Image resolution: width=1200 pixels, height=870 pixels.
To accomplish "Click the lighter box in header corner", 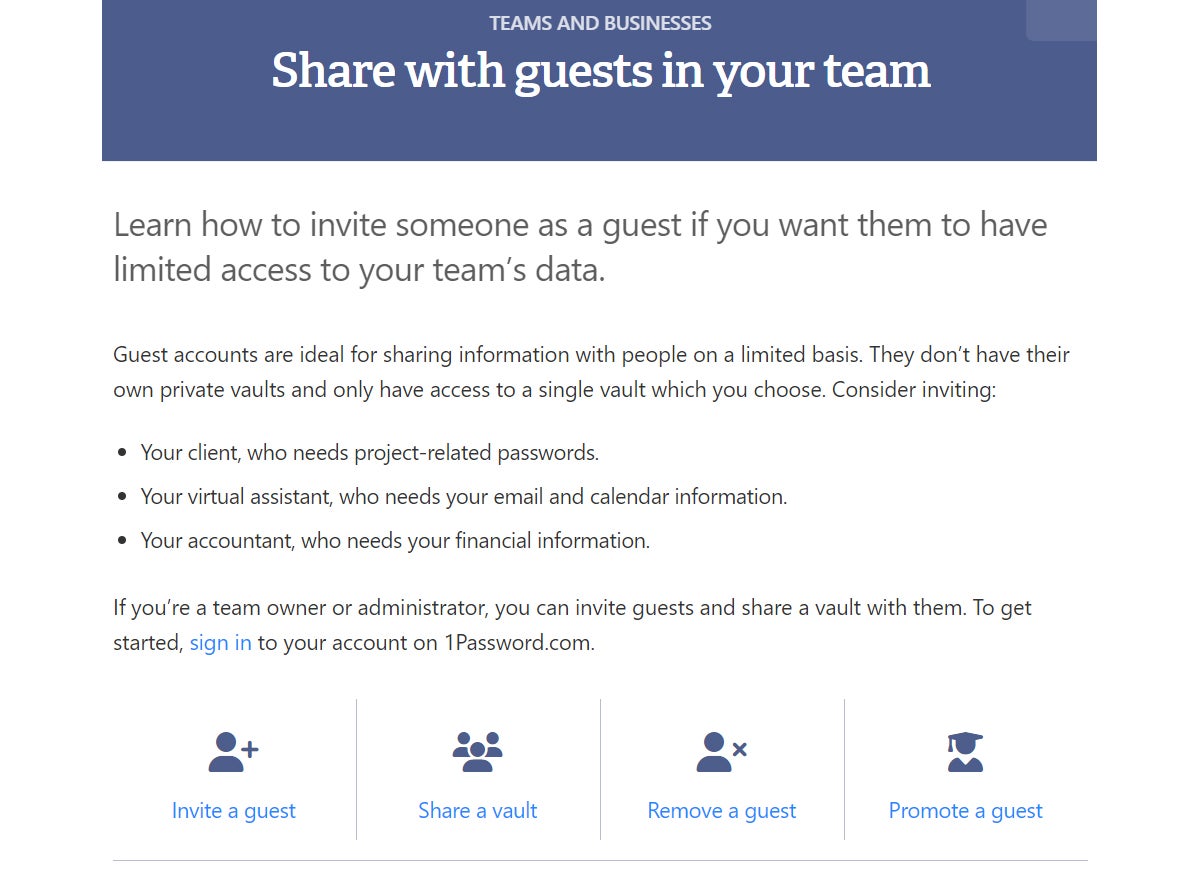I will click(1061, 20).
